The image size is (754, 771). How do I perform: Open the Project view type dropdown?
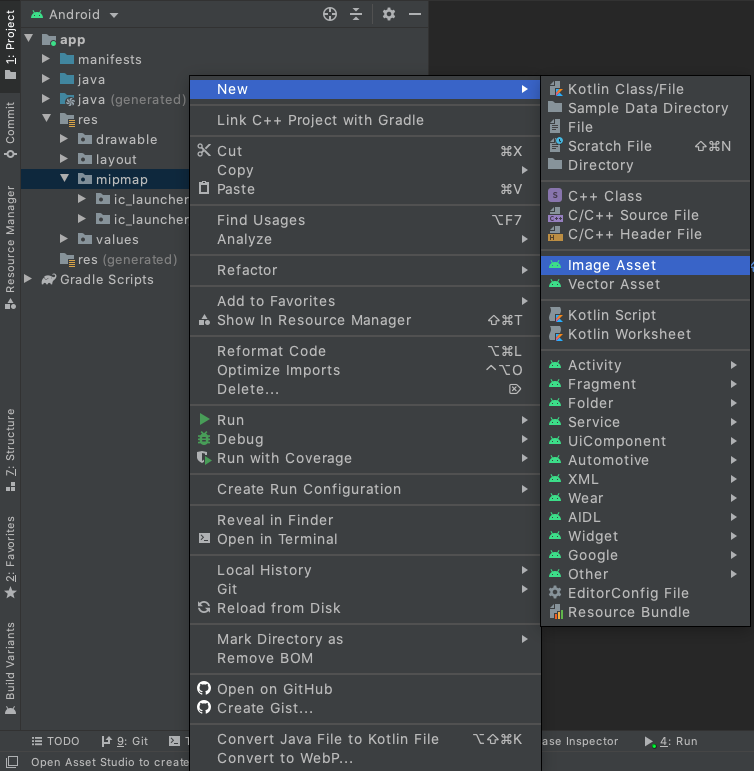pyautogui.click(x=74, y=15)
